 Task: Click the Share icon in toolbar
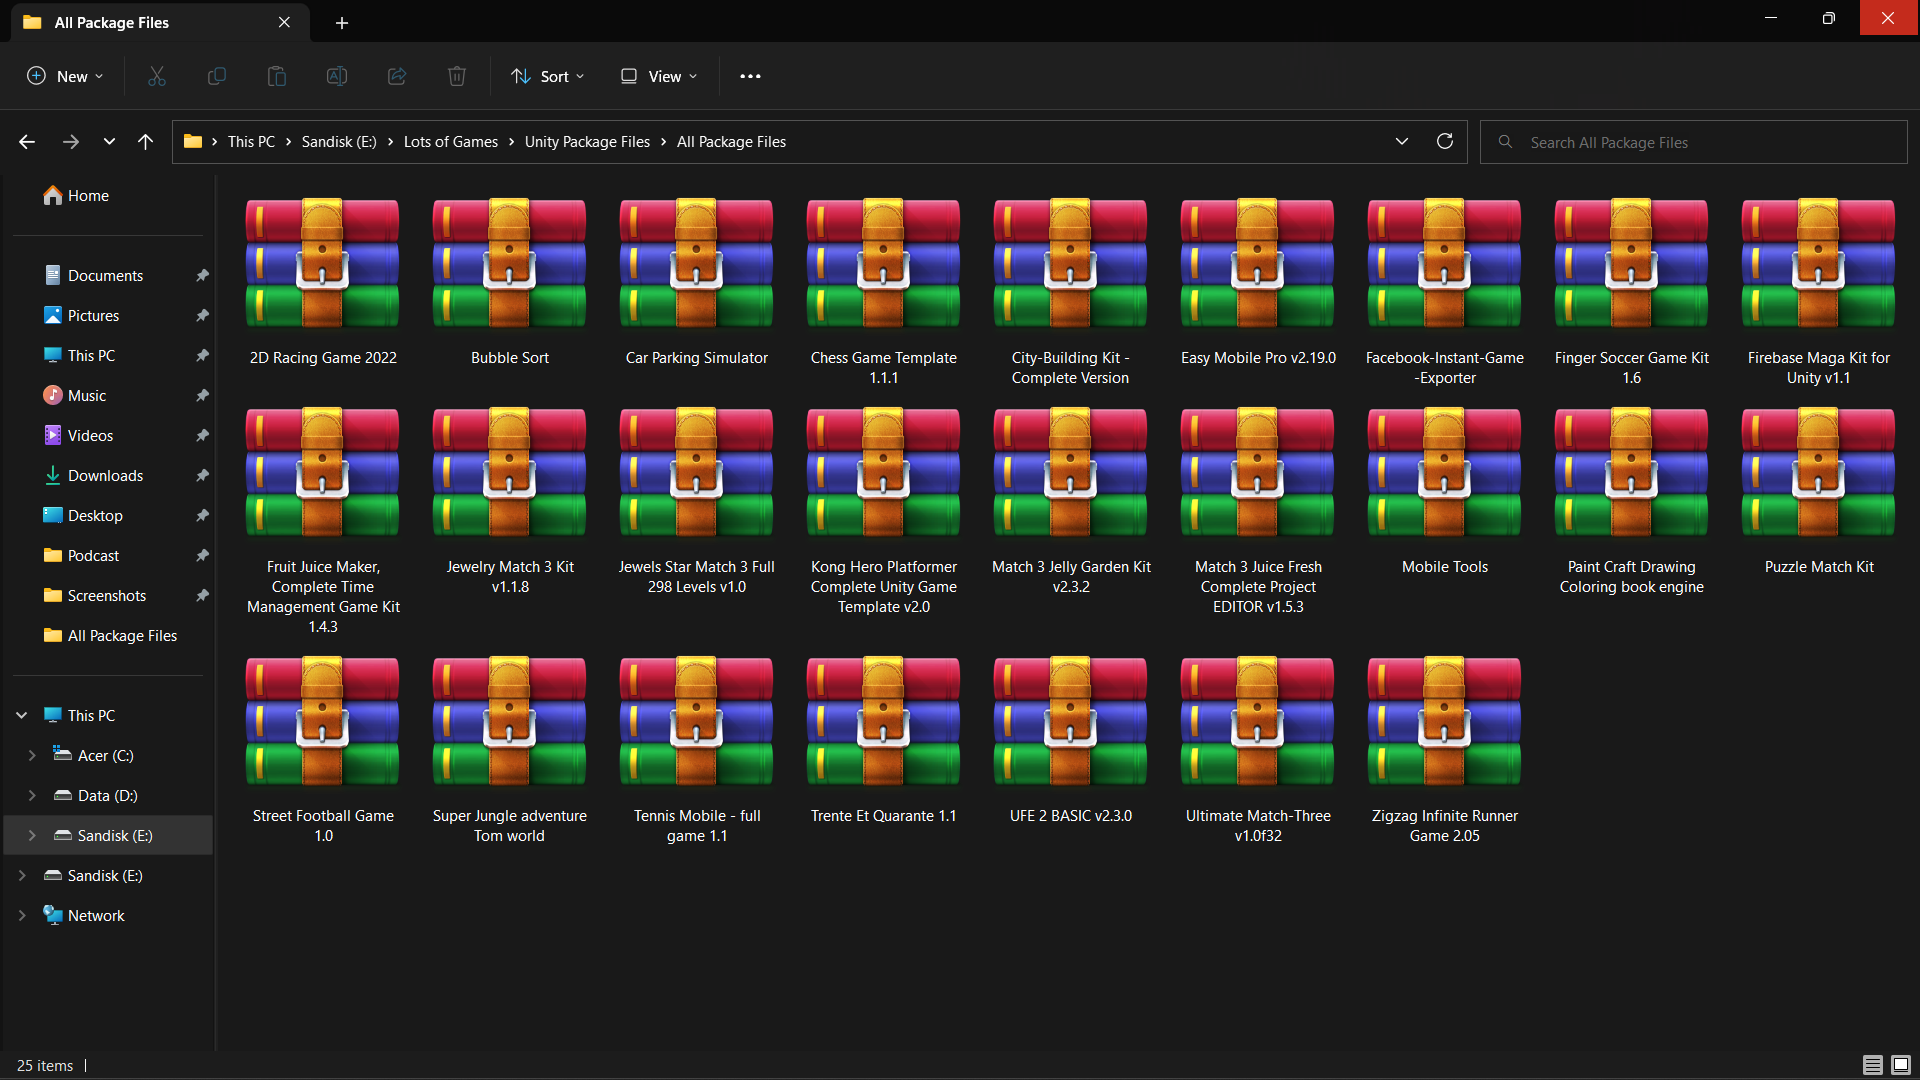pyautogui.click(x=397, y=76)
